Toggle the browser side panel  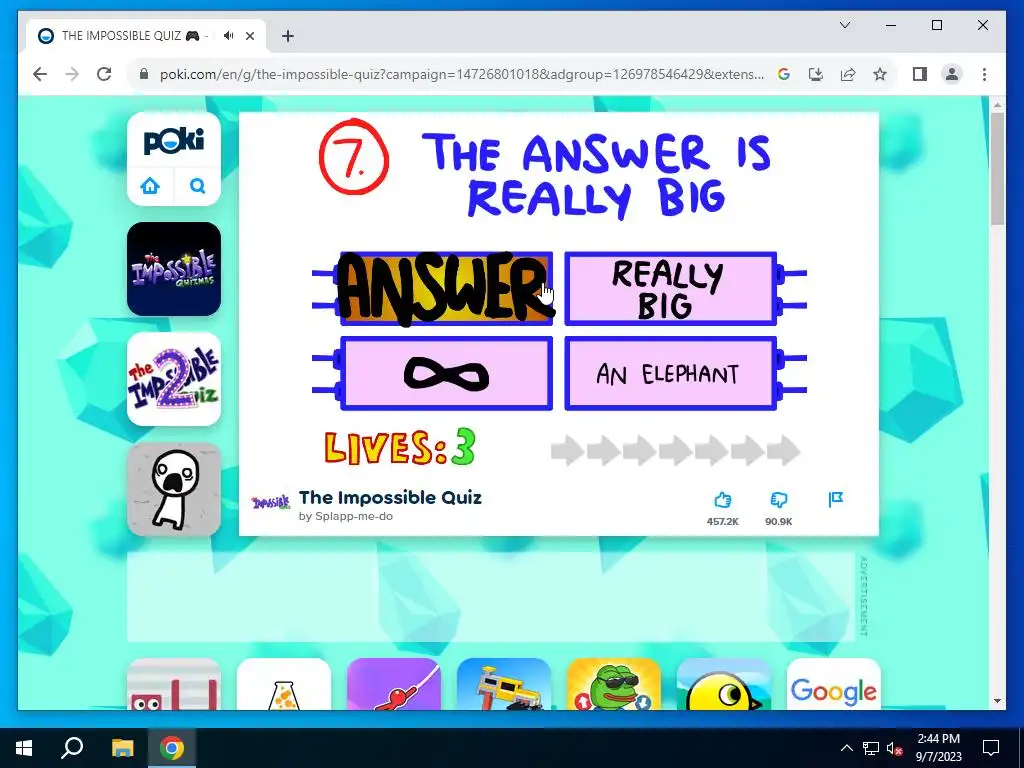[x=920, y=74]
